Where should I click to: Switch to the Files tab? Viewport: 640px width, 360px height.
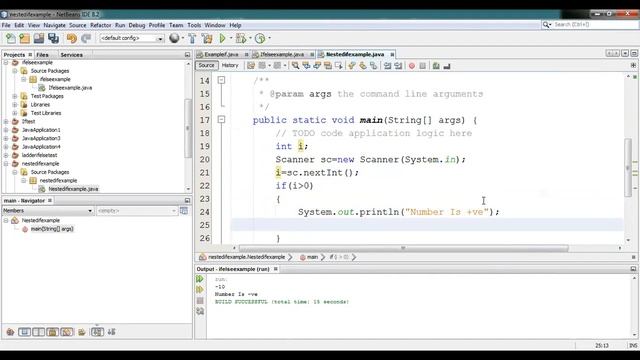(x=42, y=55)
